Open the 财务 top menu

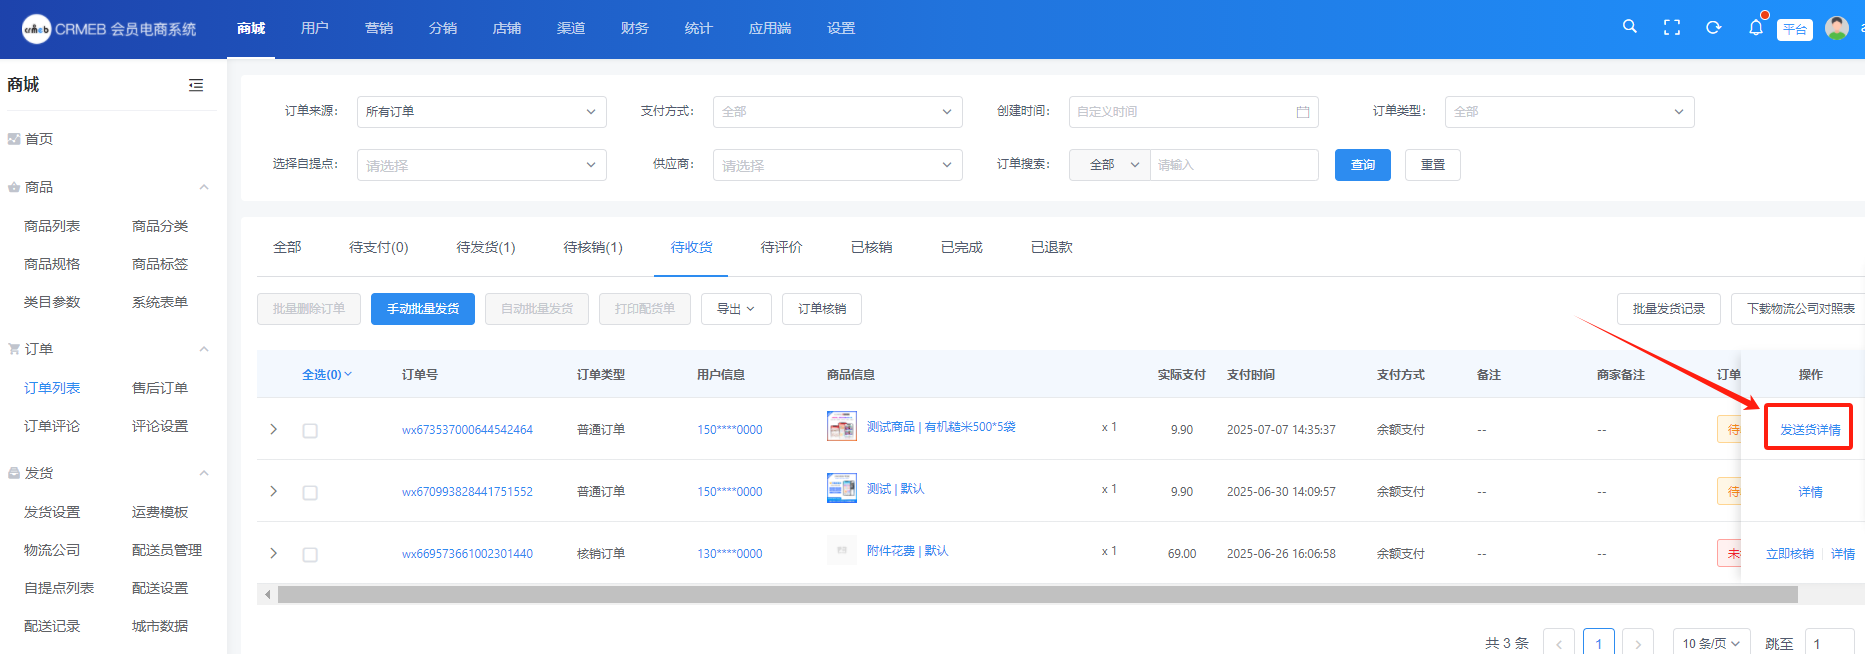635,28
